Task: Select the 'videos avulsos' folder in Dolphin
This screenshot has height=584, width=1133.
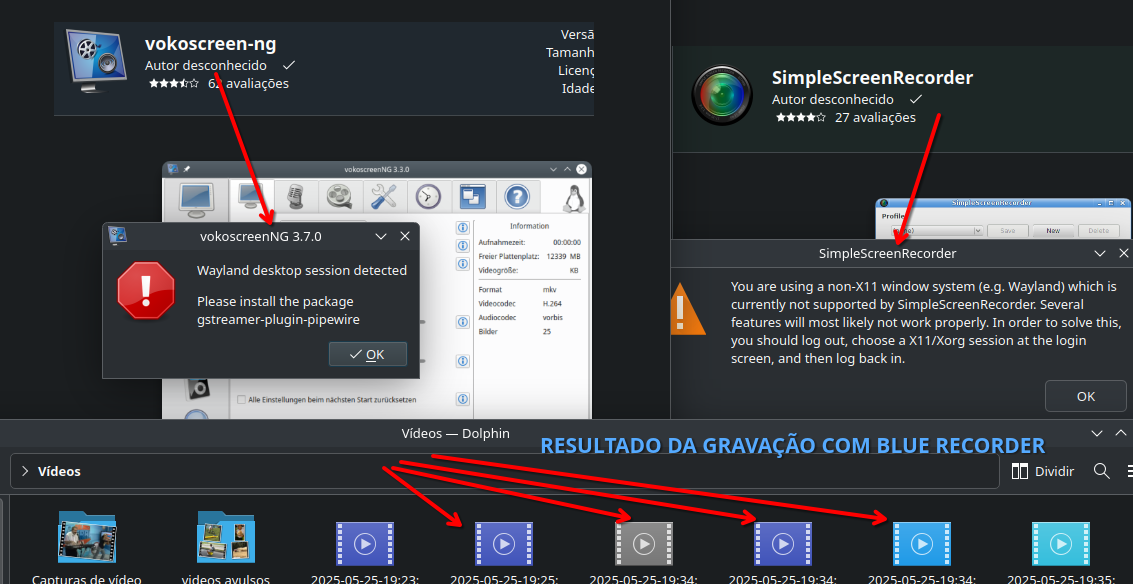Action: pyautogui.click(x=226, y=548)
